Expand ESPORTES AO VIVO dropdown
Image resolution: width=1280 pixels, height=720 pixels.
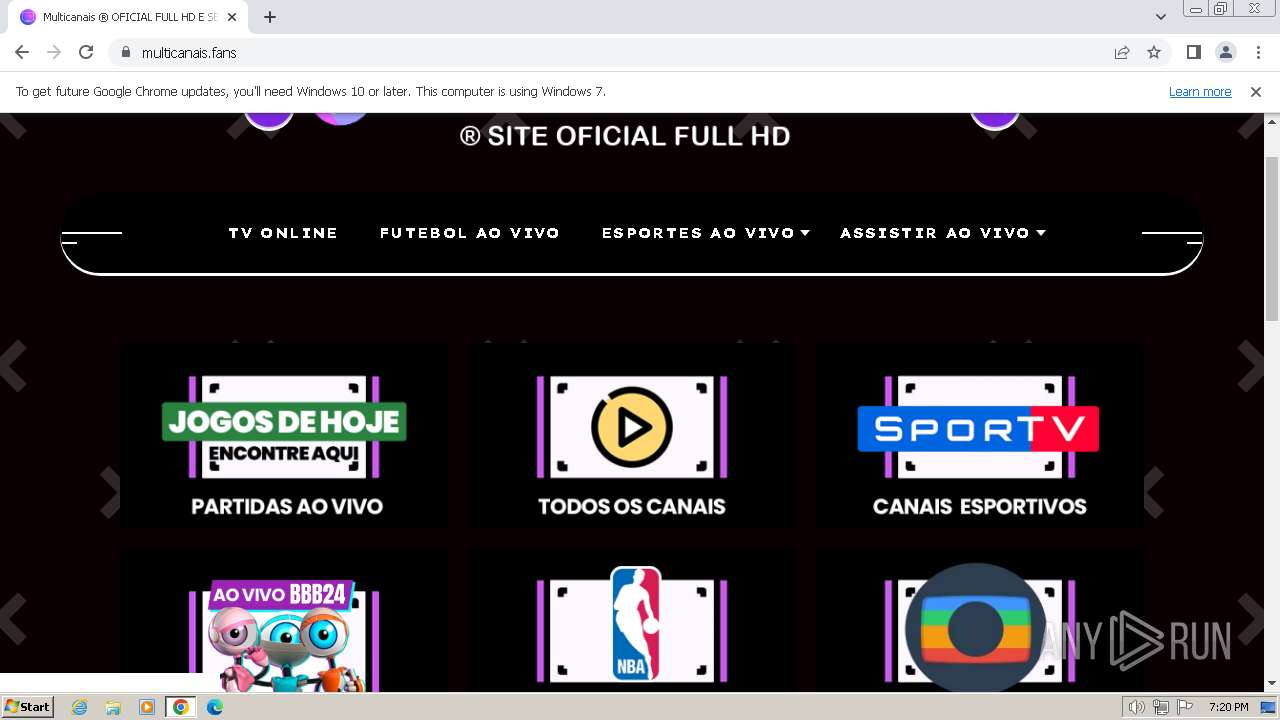[x=705, y=233]
